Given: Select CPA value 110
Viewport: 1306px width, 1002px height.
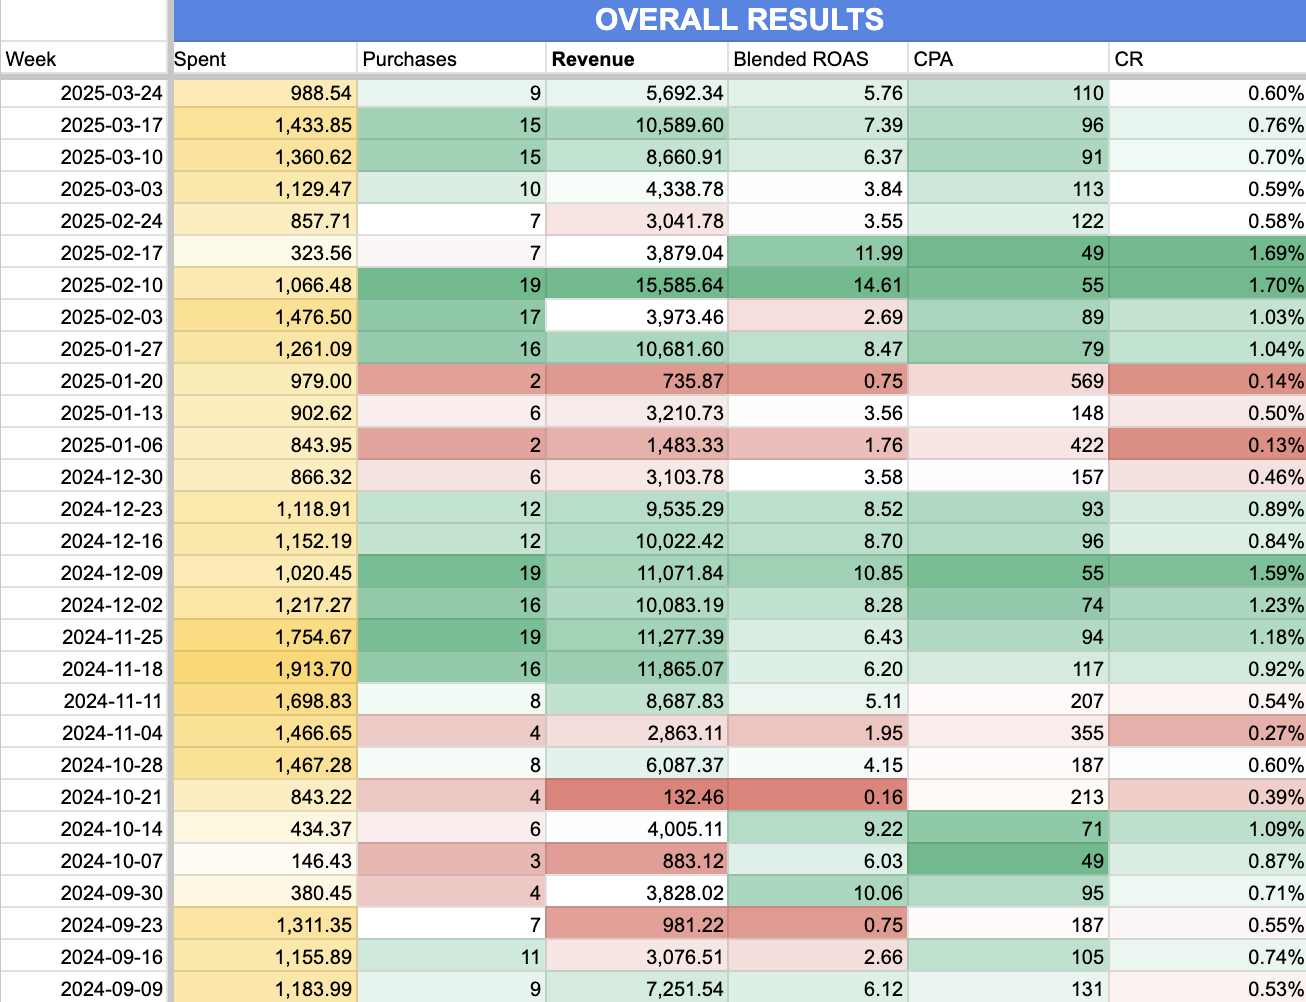Looking at the screenshot, I should point(1009,93).
